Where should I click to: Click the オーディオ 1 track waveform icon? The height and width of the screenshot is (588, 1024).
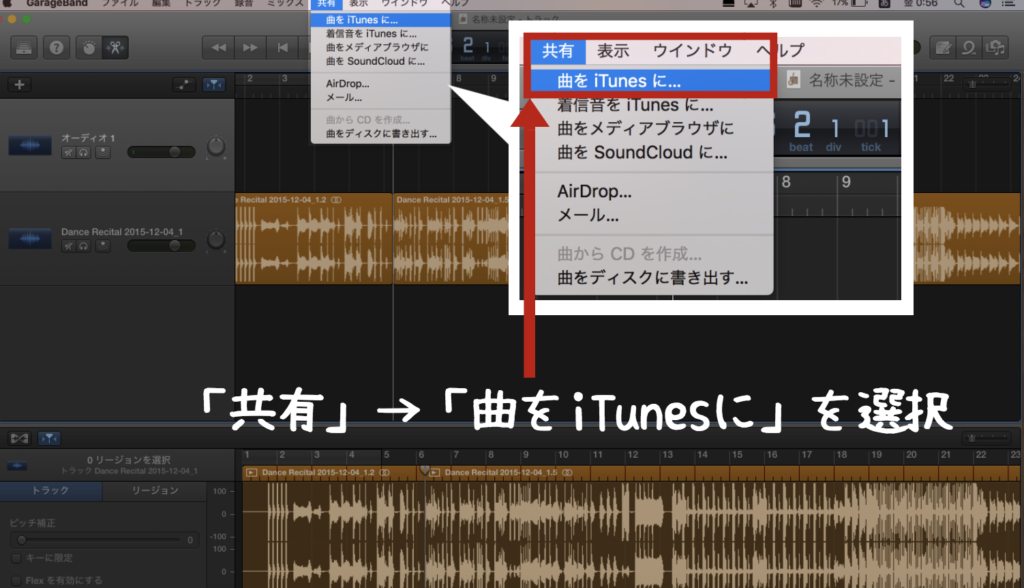(30, 145)
